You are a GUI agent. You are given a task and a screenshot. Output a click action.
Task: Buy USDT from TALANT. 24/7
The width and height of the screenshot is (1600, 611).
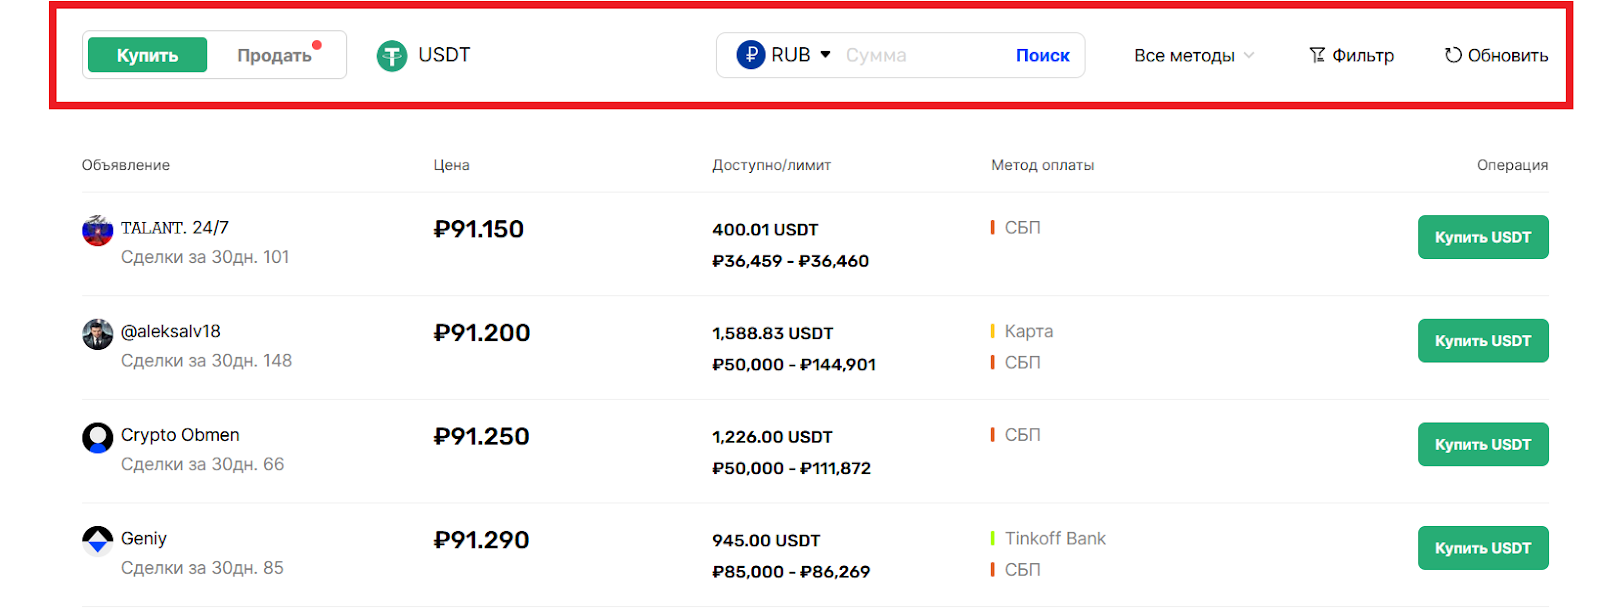tap(1482, 237)
